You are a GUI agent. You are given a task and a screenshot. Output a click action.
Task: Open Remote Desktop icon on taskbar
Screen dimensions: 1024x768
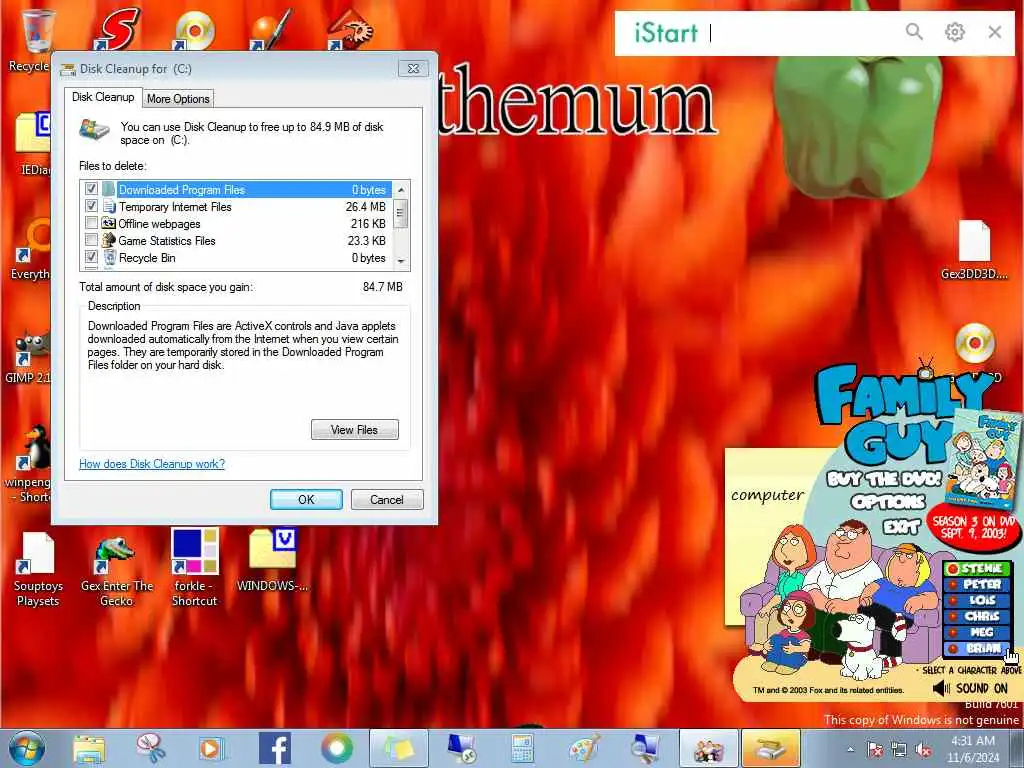point(460,748)
